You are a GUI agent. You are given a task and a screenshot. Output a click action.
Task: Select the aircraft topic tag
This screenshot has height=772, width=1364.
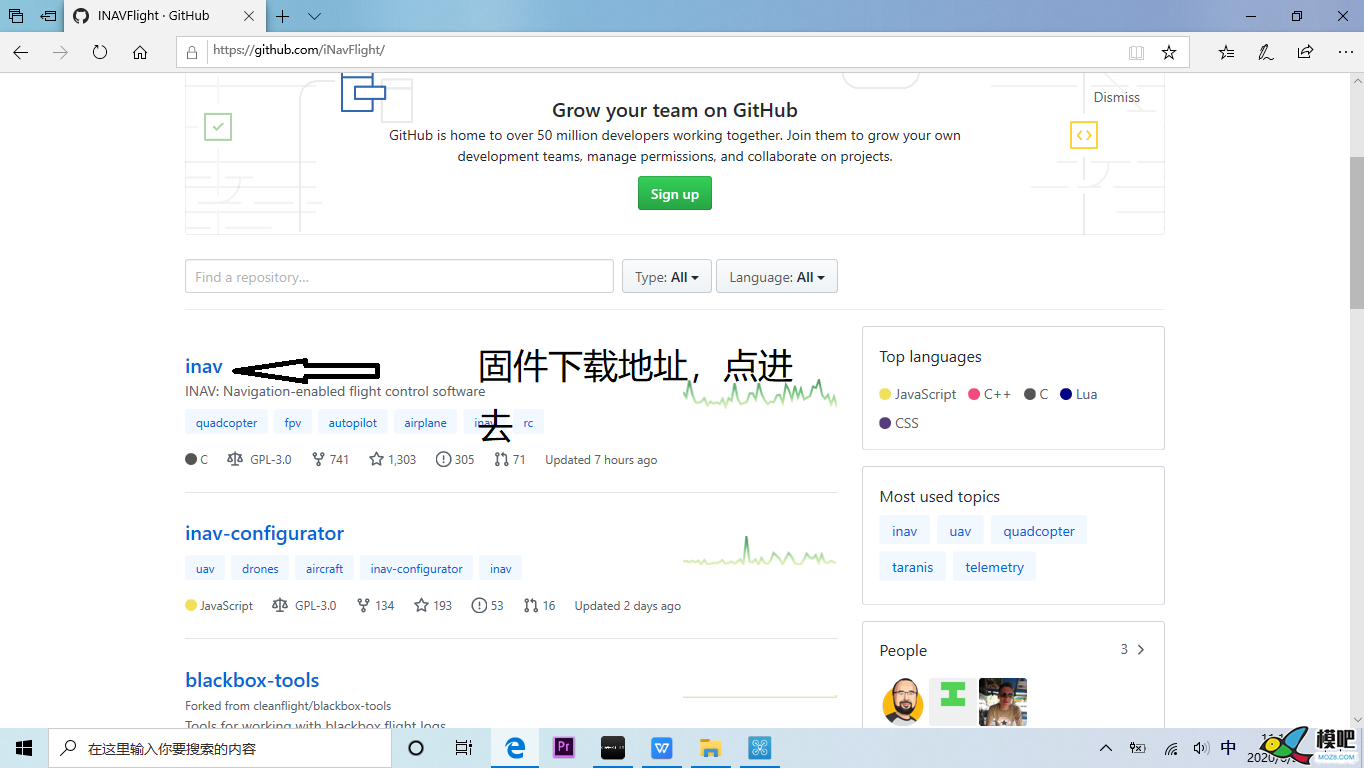tap(325, 569)
